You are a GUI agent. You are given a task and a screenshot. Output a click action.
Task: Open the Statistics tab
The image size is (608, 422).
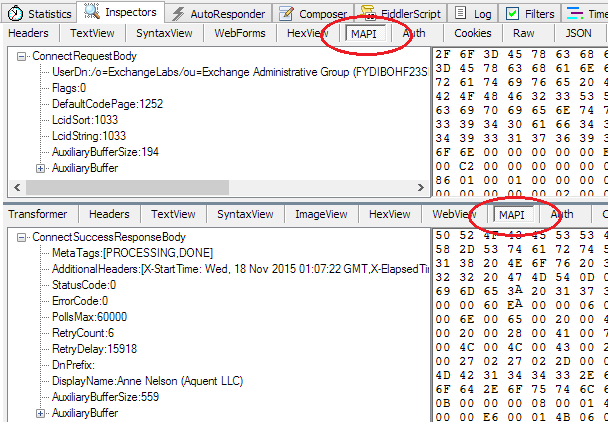point(40,14)
